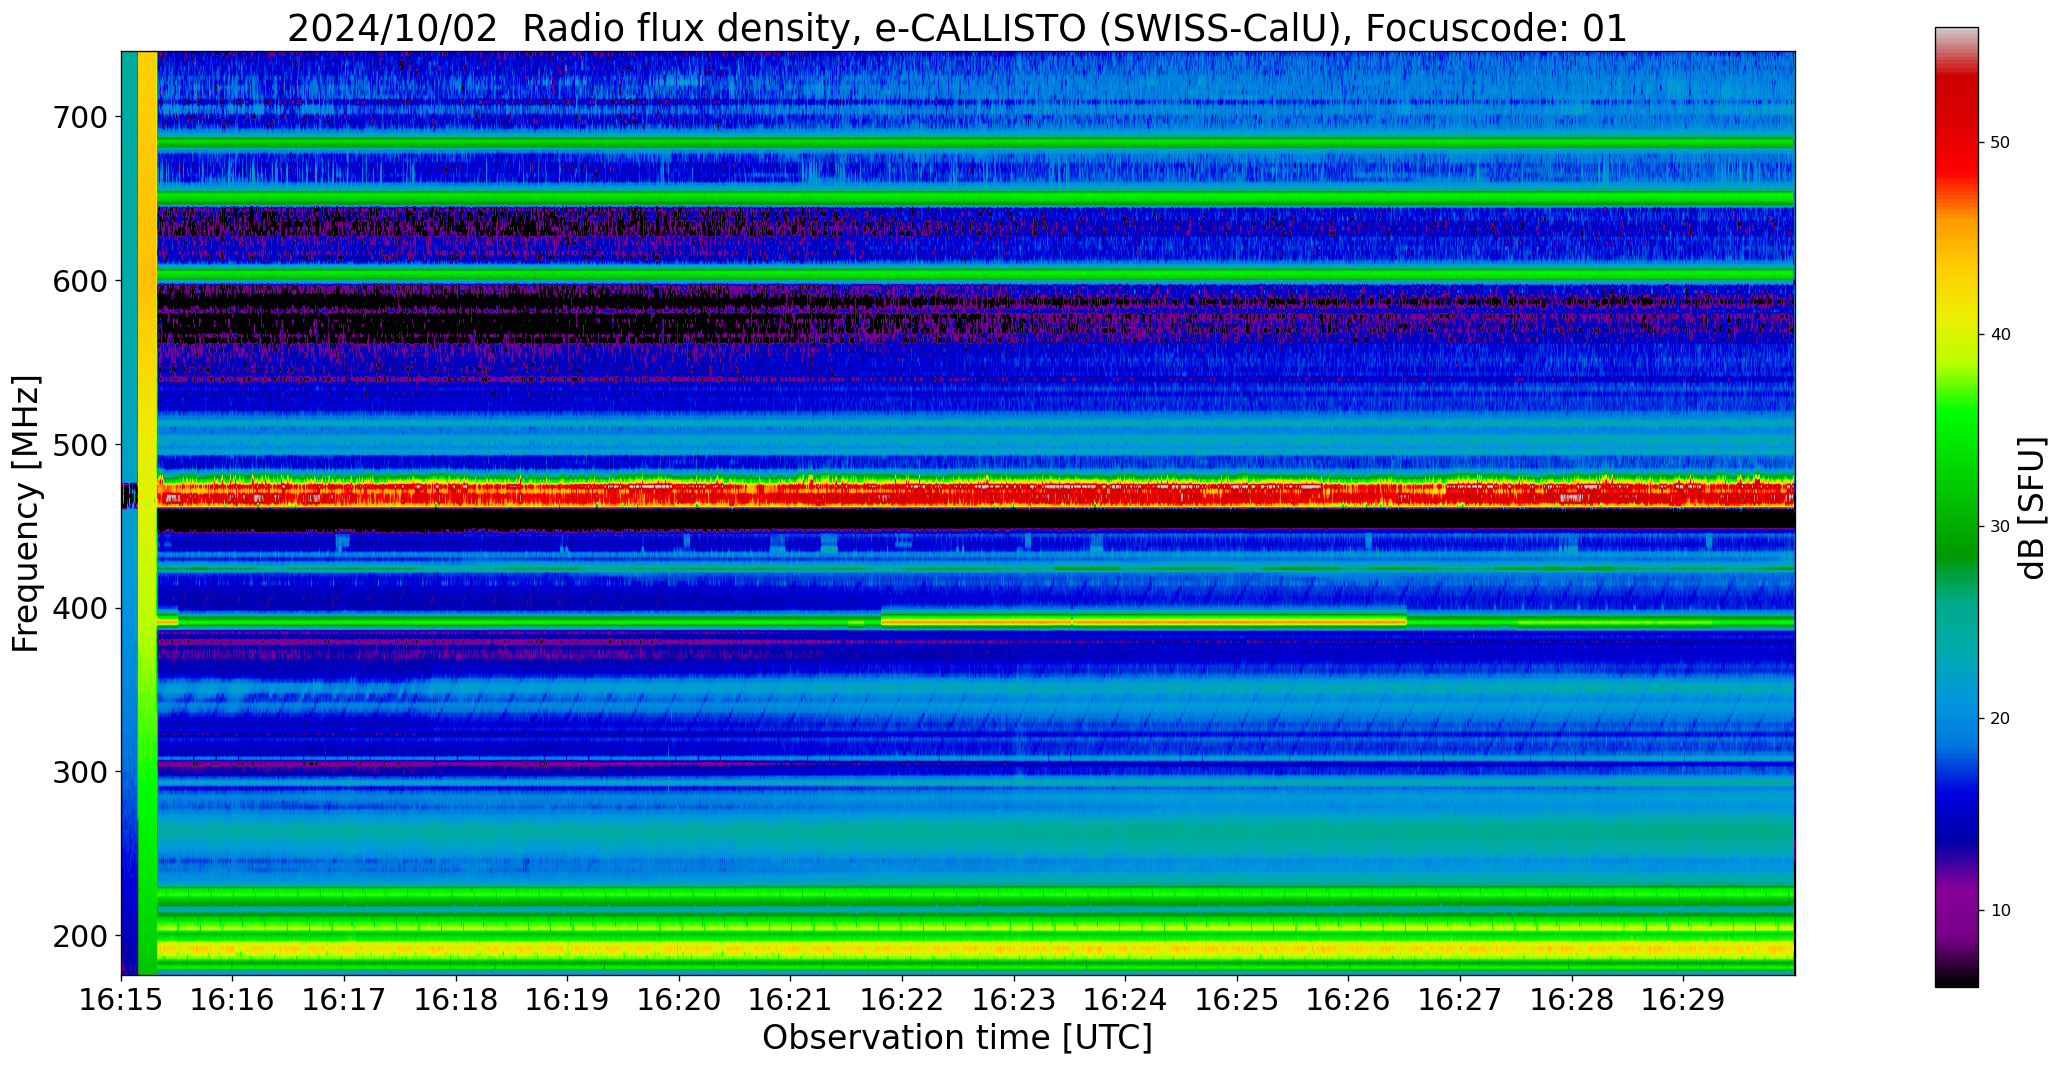The image size is (2062, 1067).
Task: Click the 16:22 time tick label
Action: 903,1000
